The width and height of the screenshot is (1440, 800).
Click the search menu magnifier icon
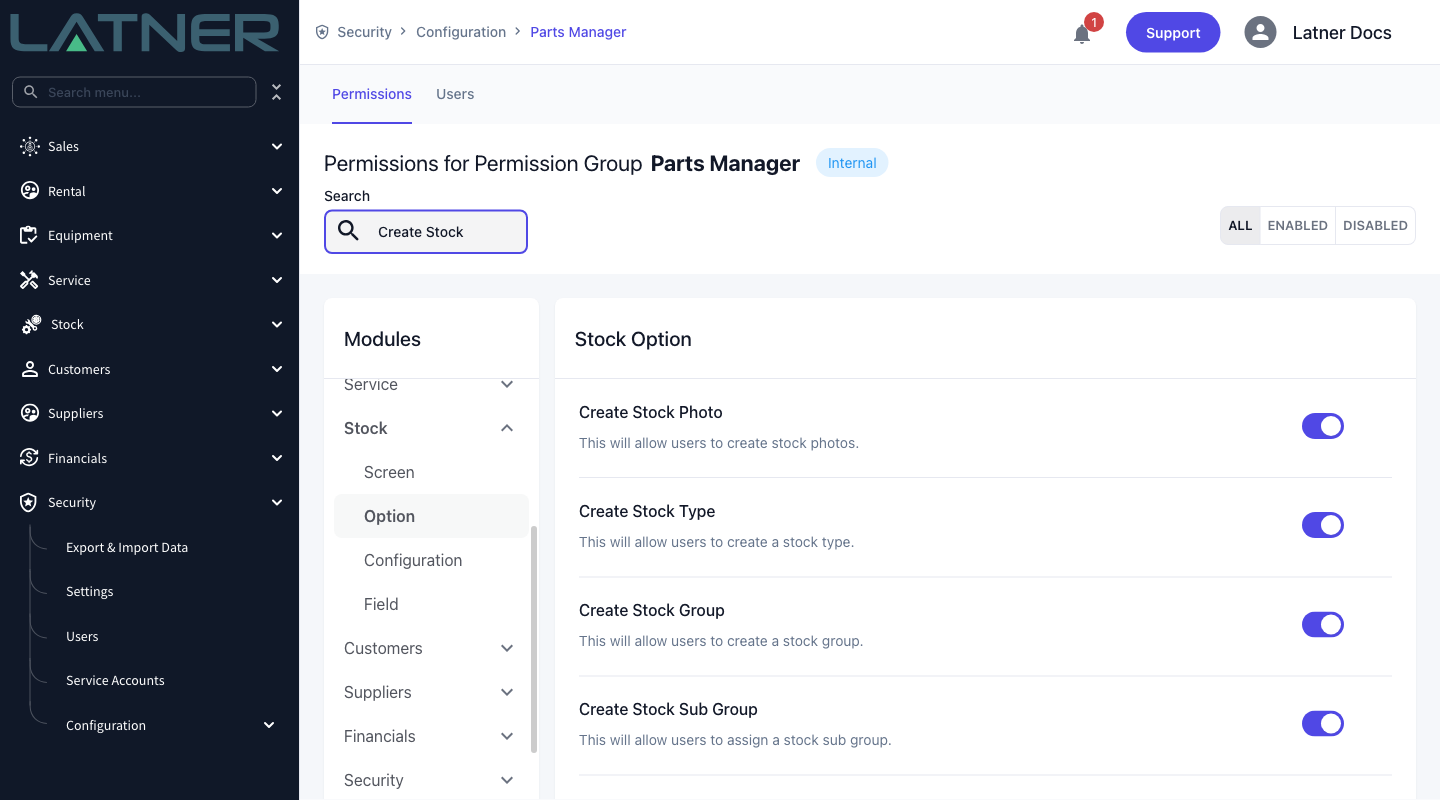point(31,92)
